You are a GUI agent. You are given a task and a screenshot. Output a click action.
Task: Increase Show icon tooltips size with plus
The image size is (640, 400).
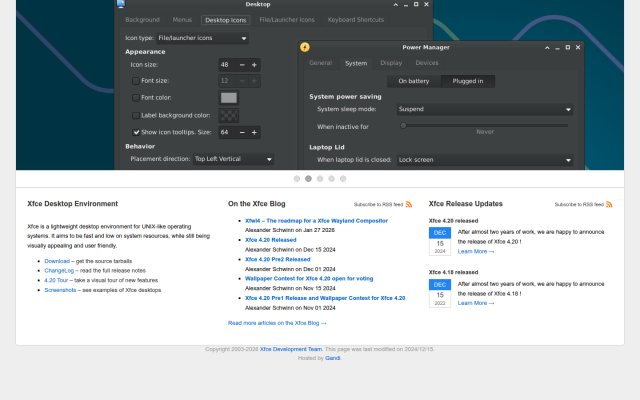tap(254, 132)
